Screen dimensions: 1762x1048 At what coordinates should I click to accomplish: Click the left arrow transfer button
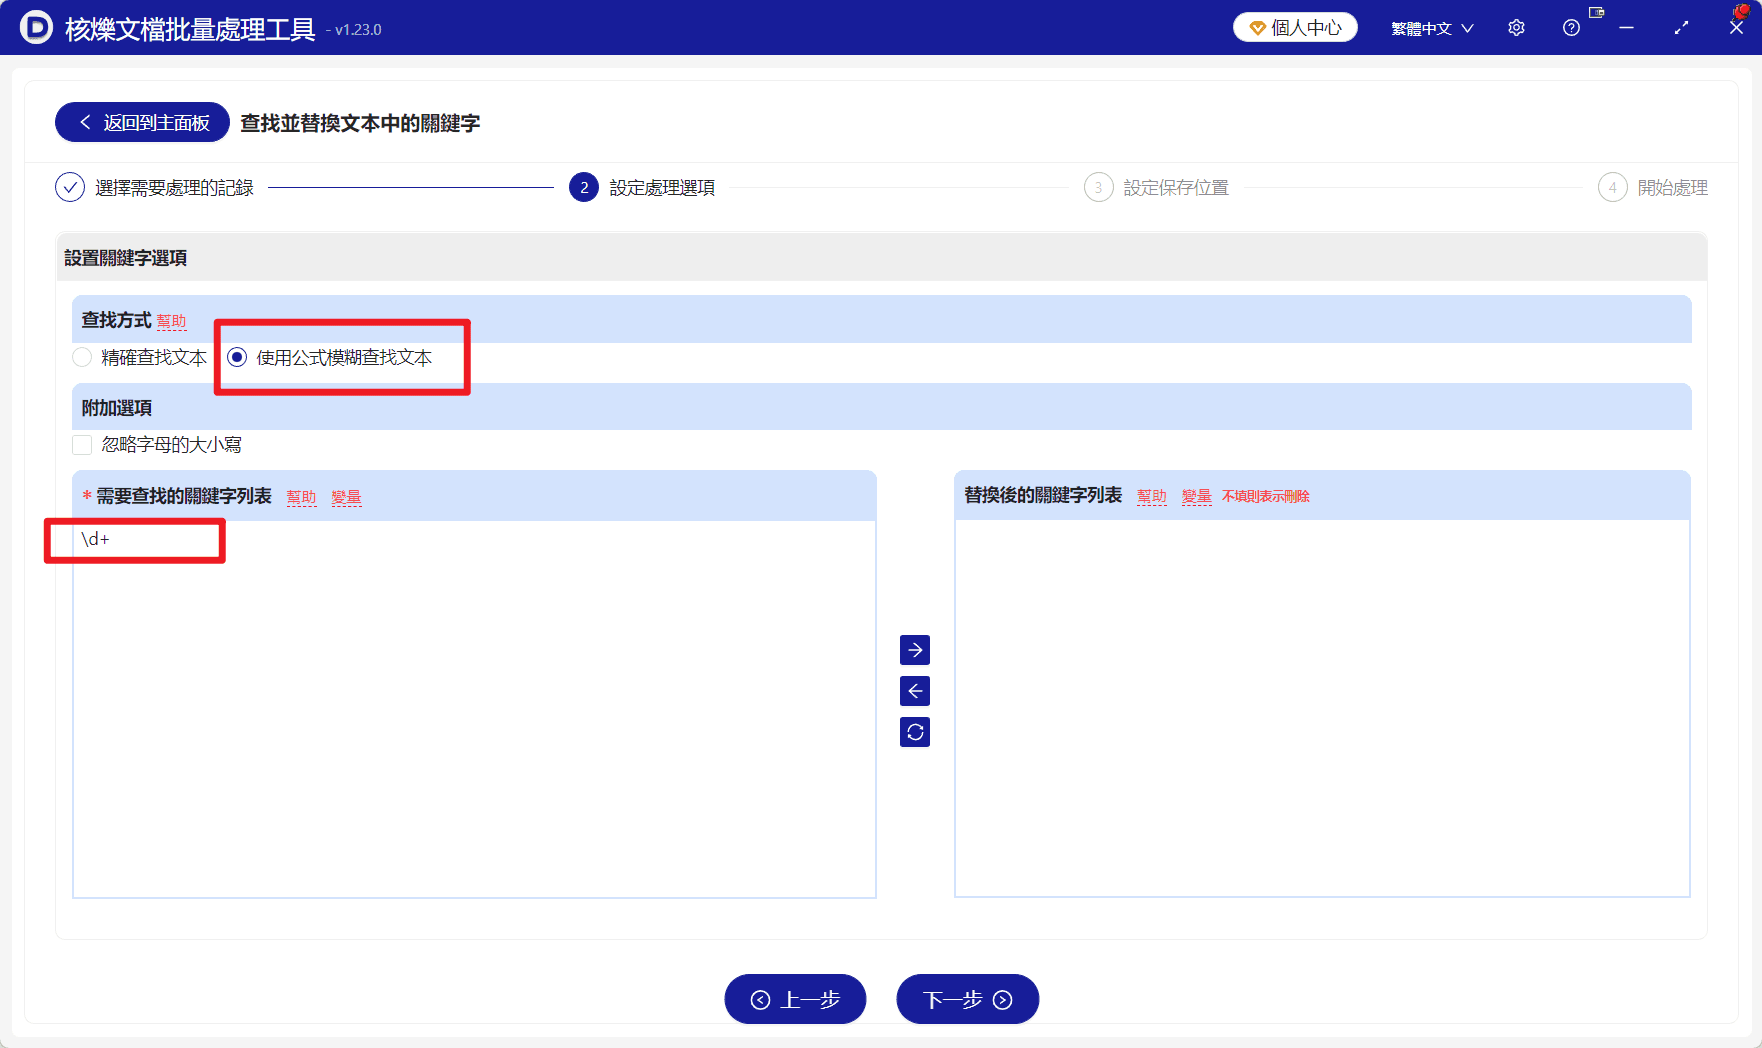coord(915,691)
